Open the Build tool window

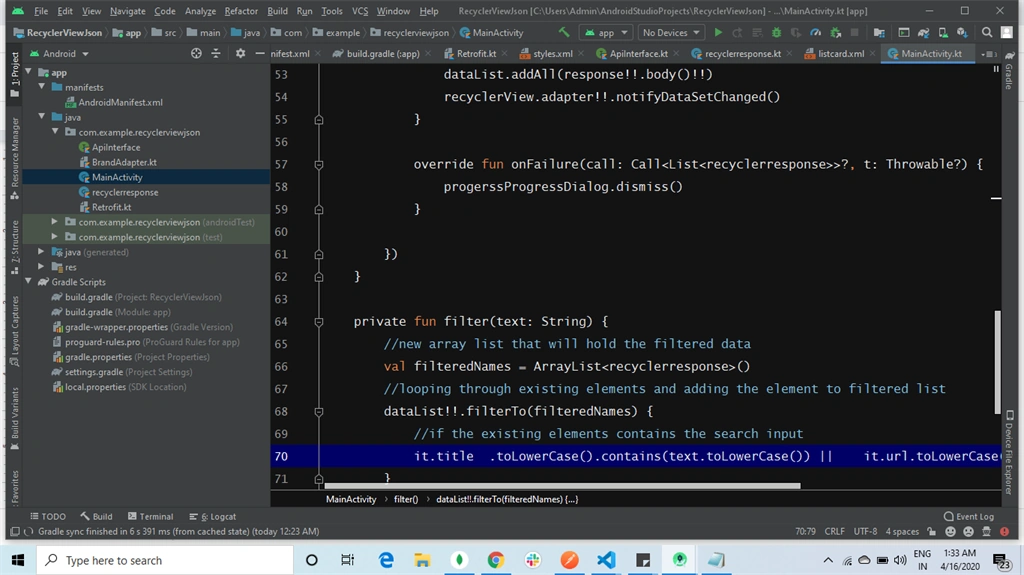click(96, 516)
